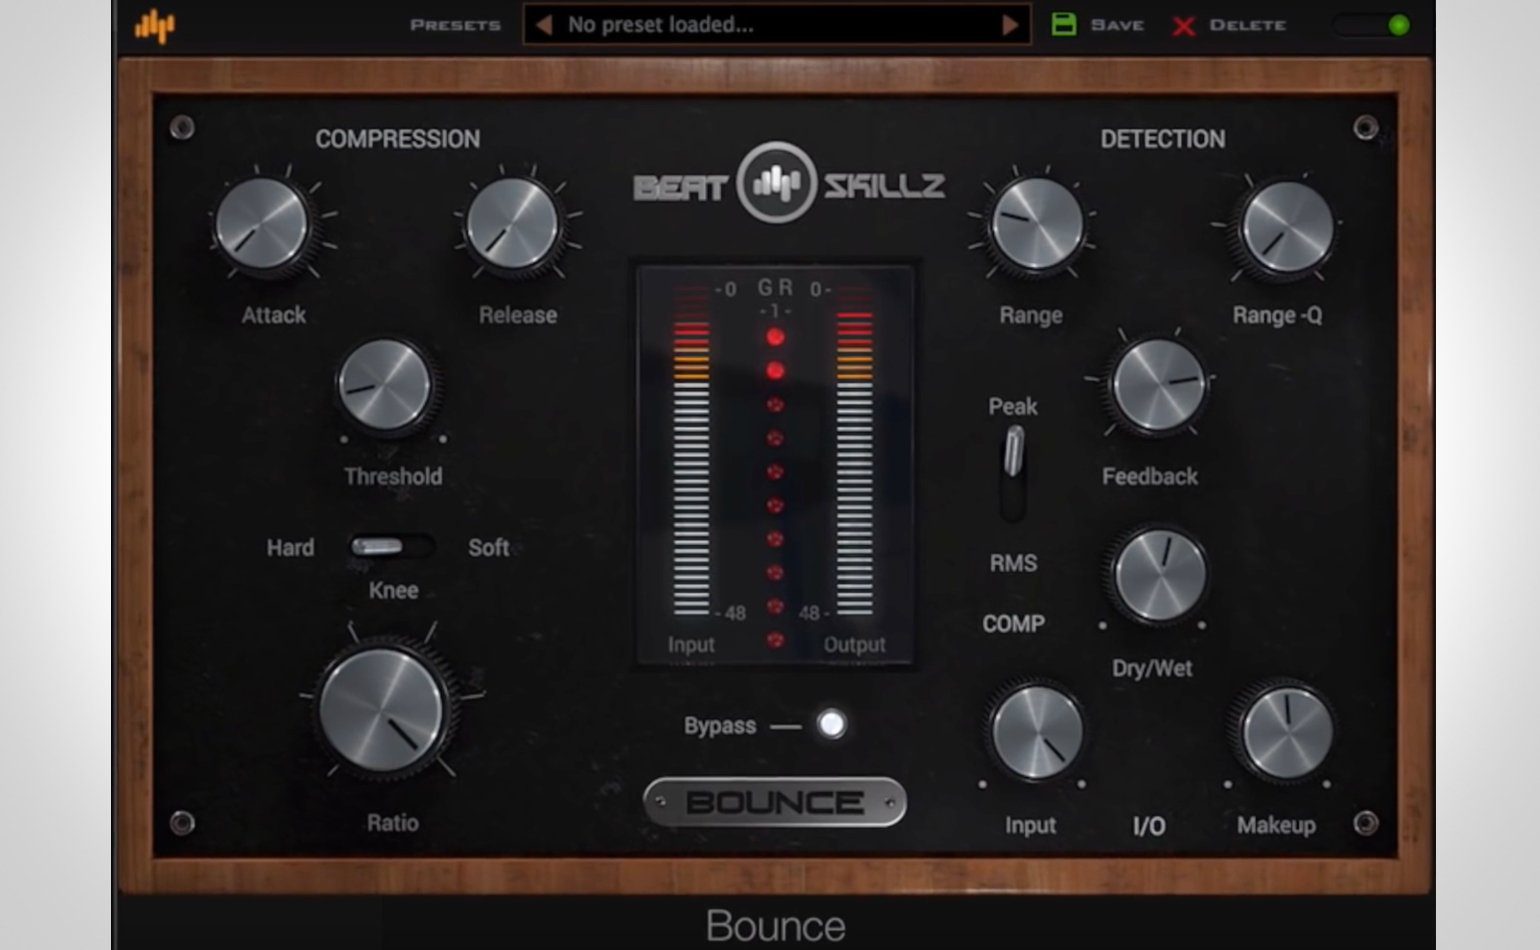Image resolution: width=1540 pixels, height=950 pixels.
Task: Click the large Ratio knob
Action: (x=382, y=710)
